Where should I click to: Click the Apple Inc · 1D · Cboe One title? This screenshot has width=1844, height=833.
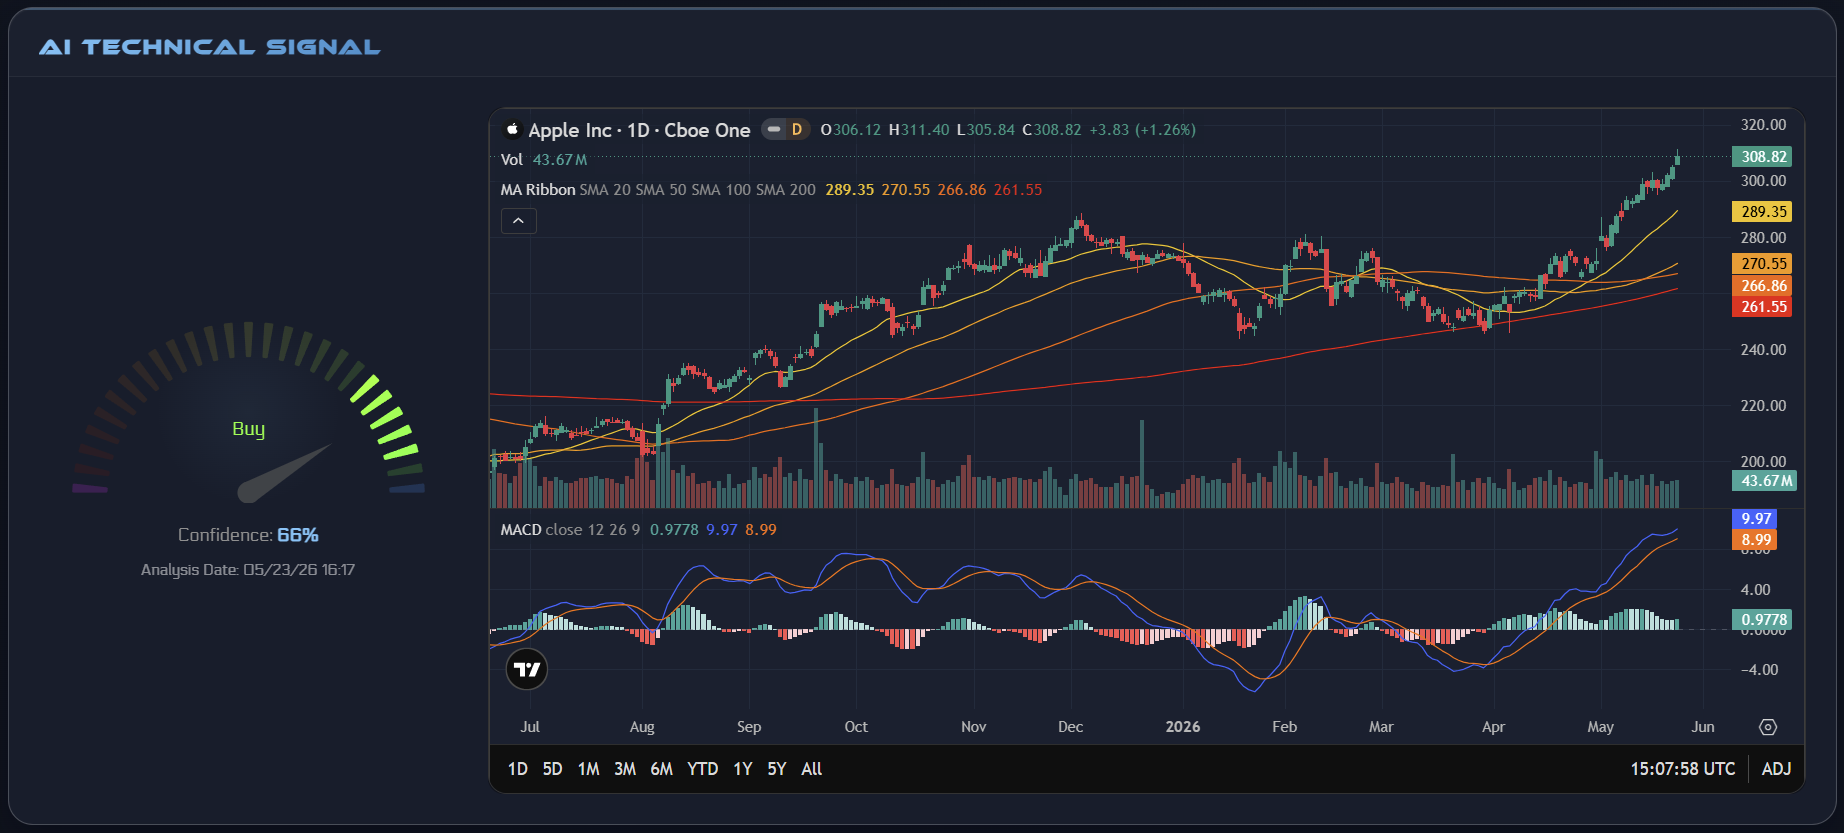click(x=639, y=130)
